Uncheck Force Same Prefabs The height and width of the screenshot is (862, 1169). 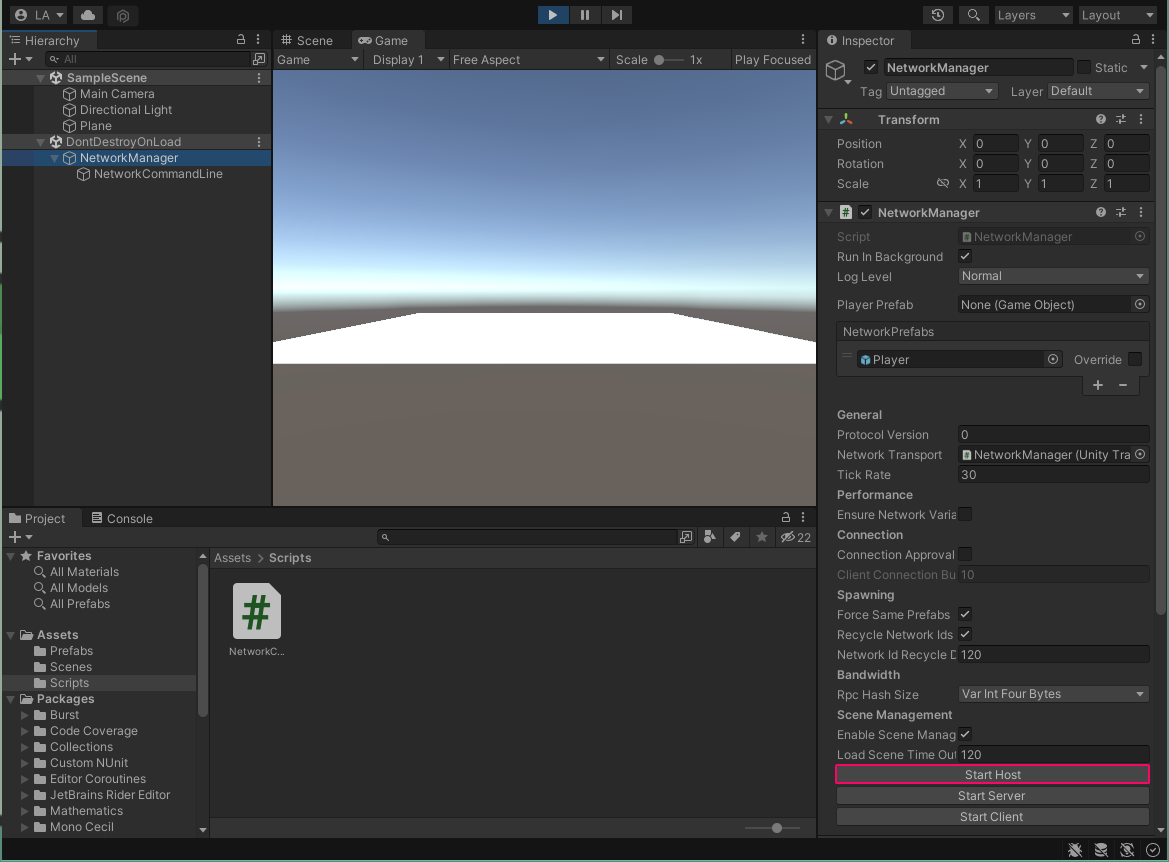964,614
